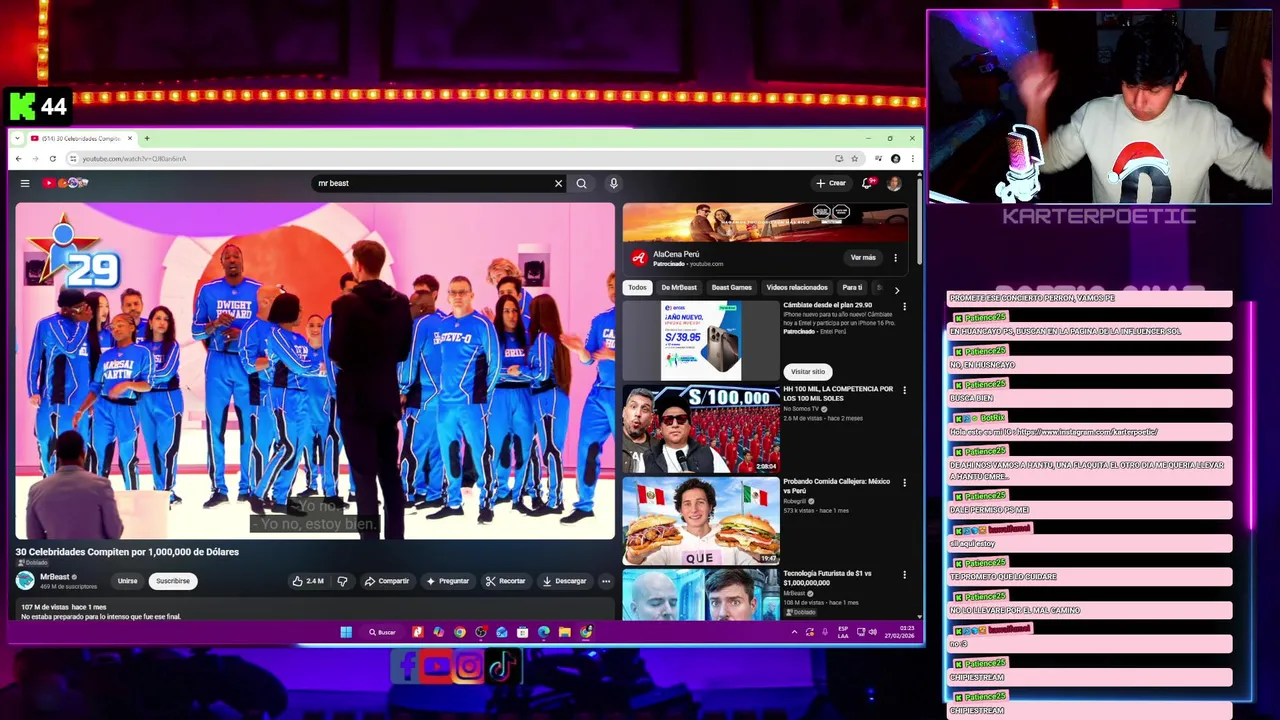Click the Descargar button

pos(564,581)
